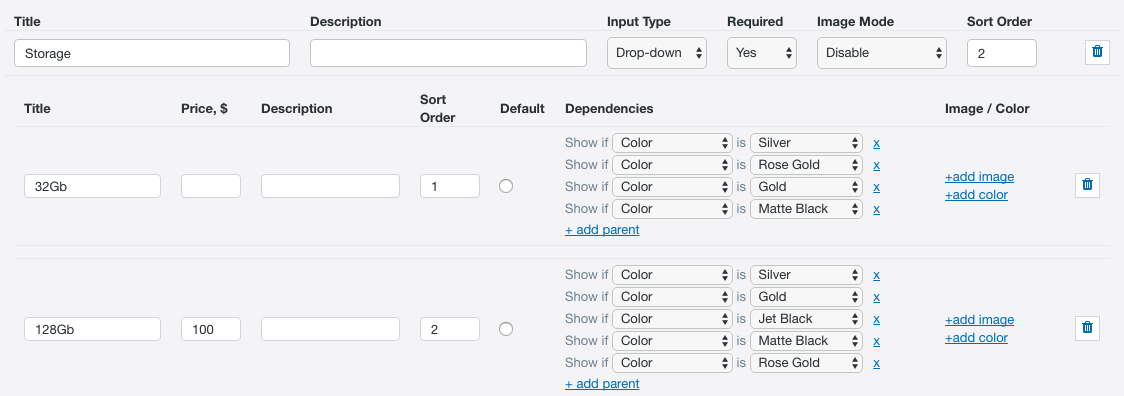This screenshot has width=1124, height=396.
Task: Focus the Storage option Description field
Action: [448, 53]
